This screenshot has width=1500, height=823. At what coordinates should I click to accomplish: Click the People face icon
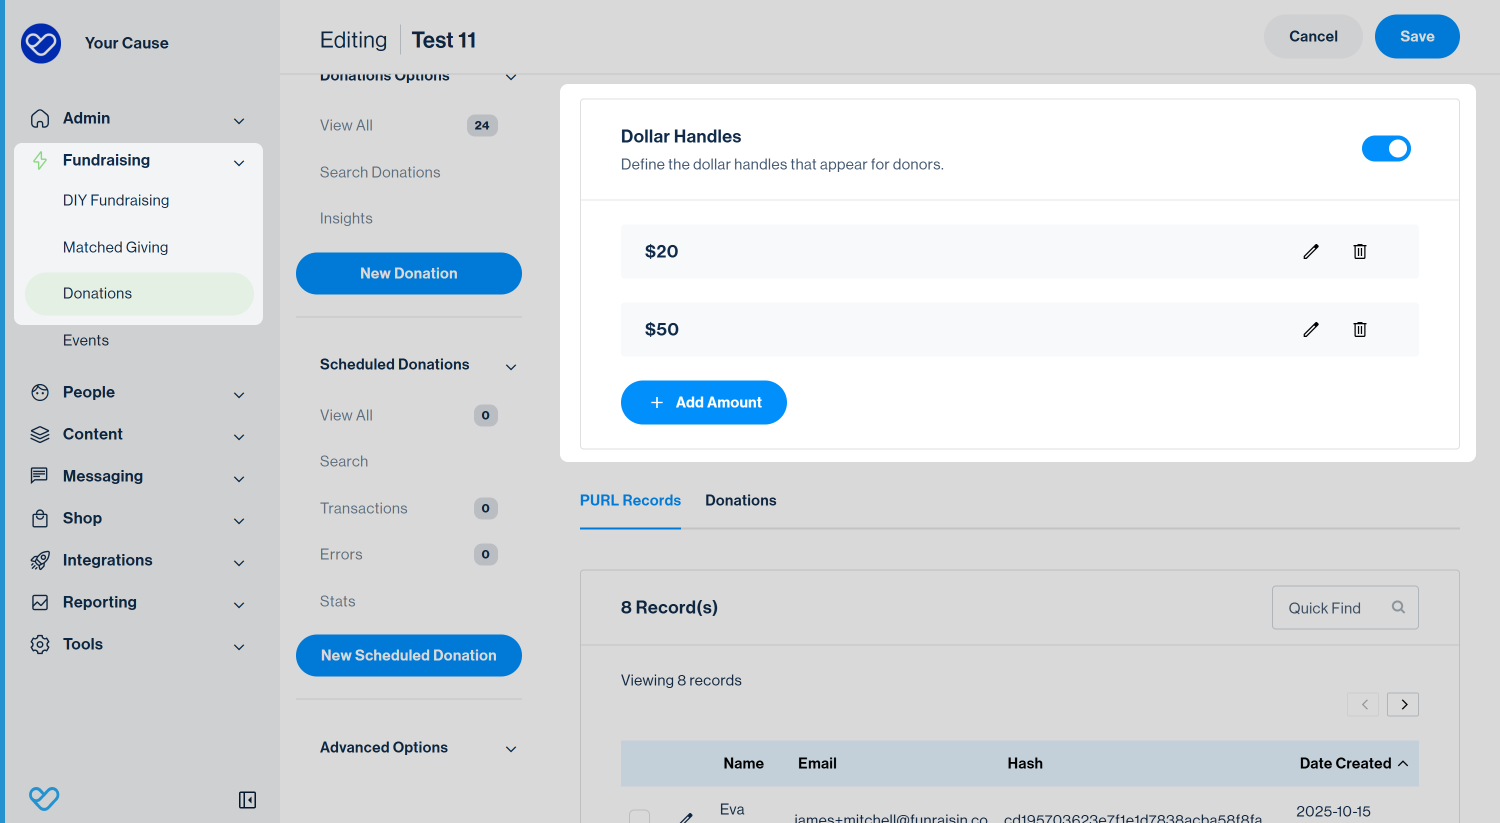coord(40,392)
